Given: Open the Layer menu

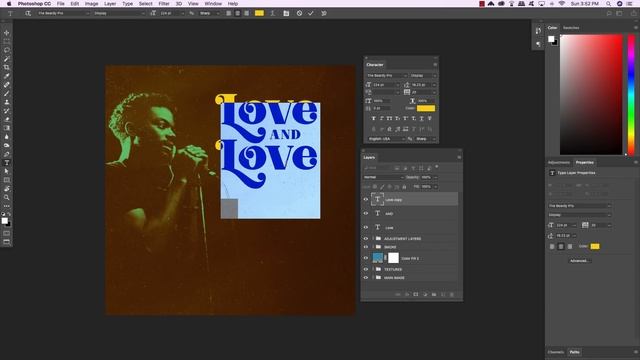Looking at the screenshot, I should 110,4.
